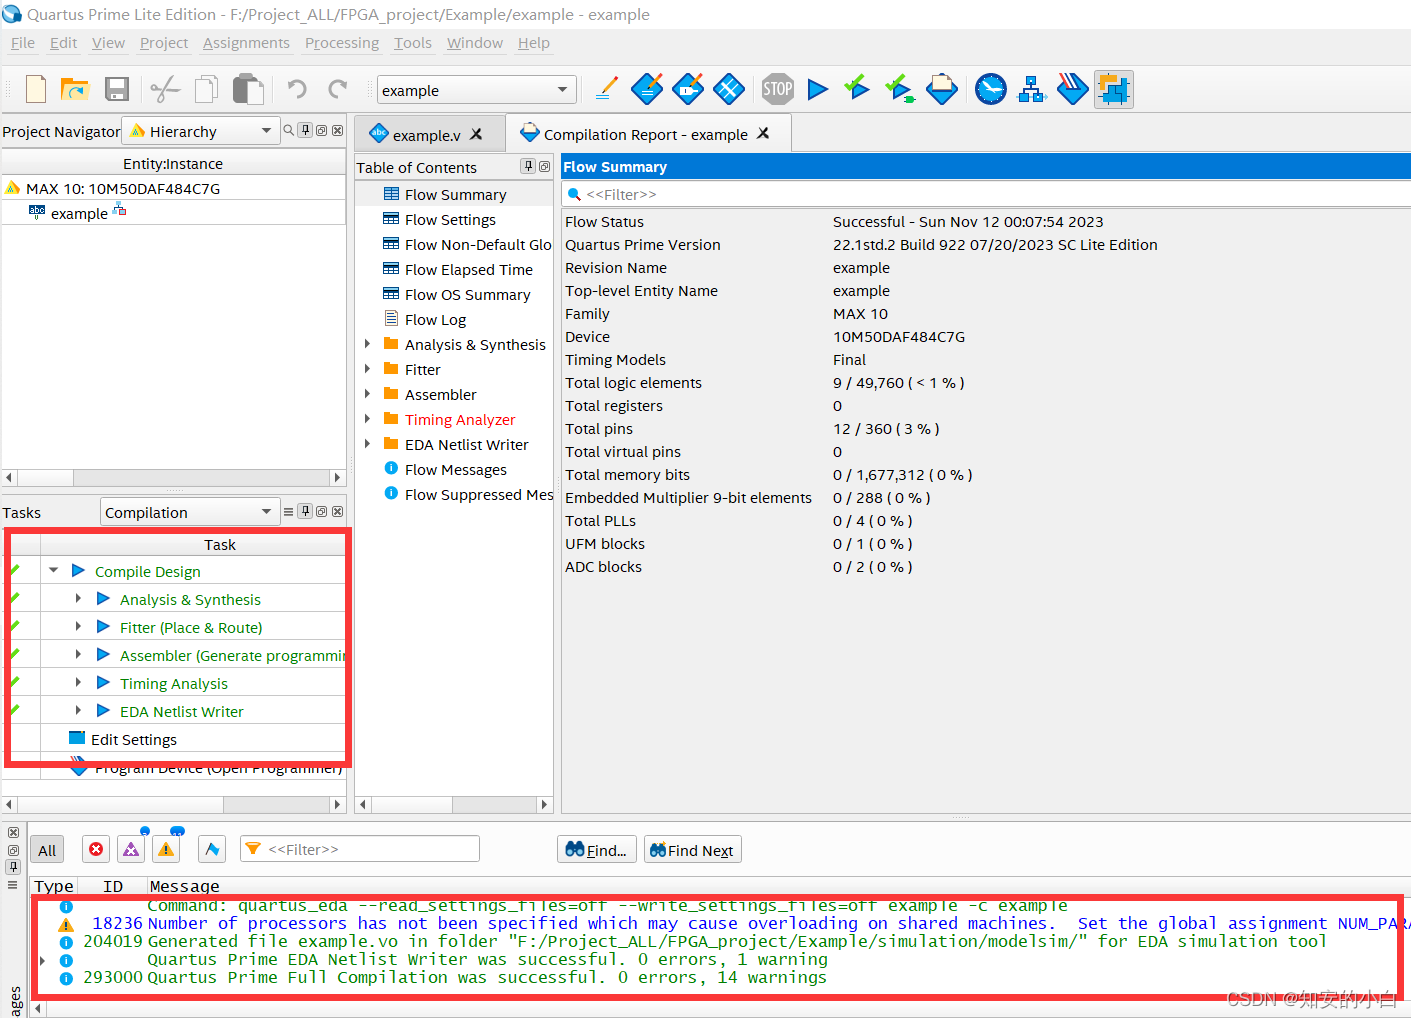
Task: Open the Tools menu
Action: point(413,43)
